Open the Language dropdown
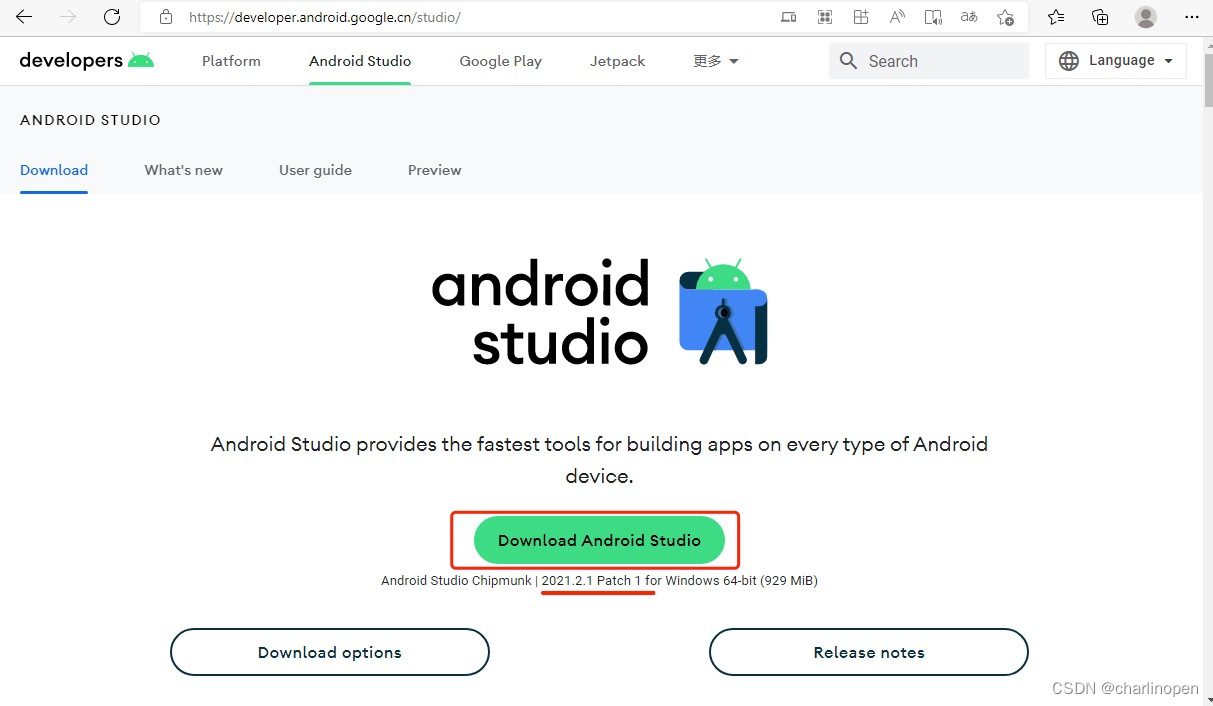The width and height of the screenshot is (1213, 706). tap(1116, 61)
